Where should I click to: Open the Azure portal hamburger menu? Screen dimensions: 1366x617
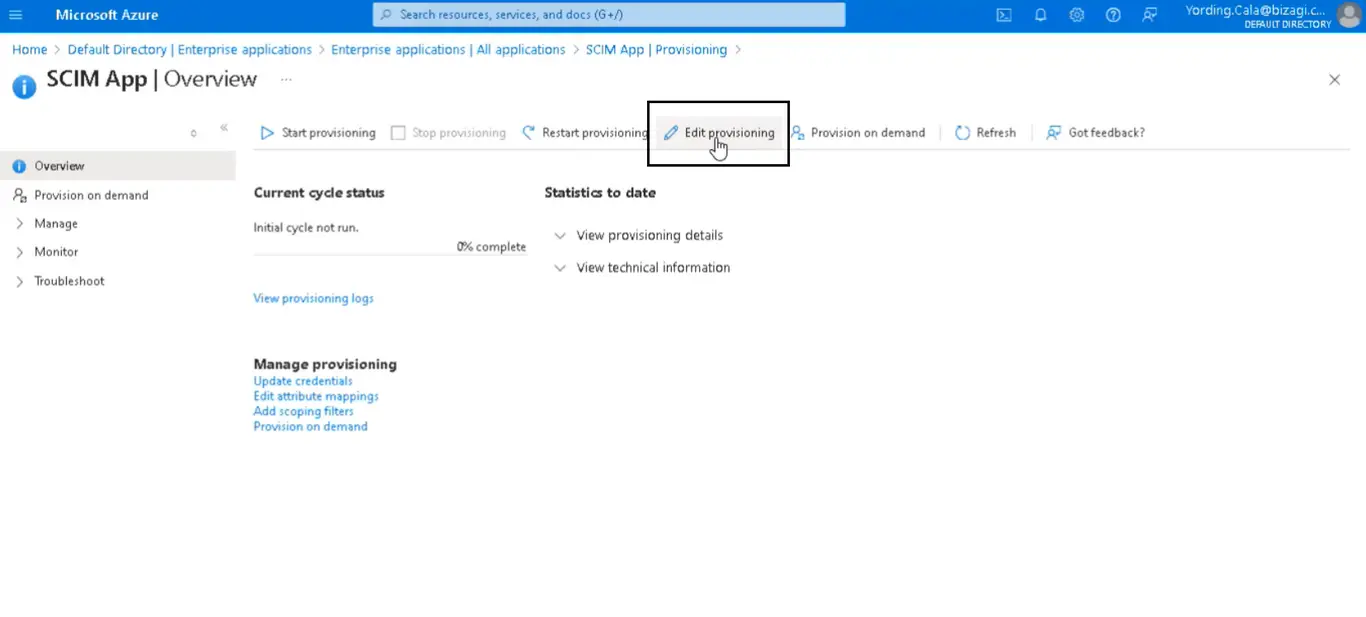pos(16,15)
